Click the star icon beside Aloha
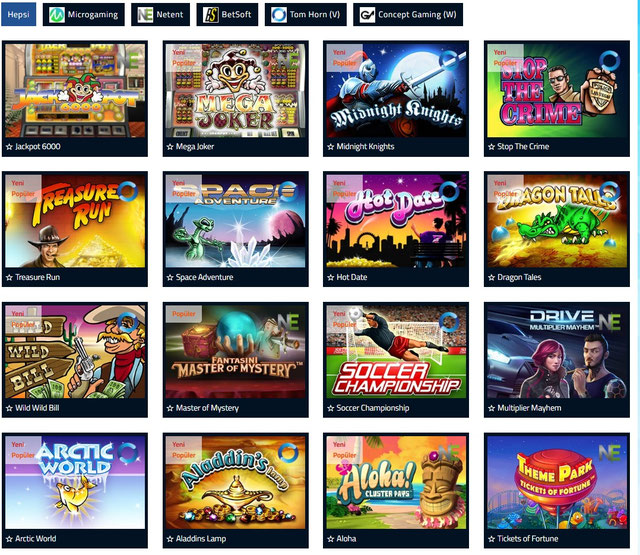 click(x=331, y=539)
